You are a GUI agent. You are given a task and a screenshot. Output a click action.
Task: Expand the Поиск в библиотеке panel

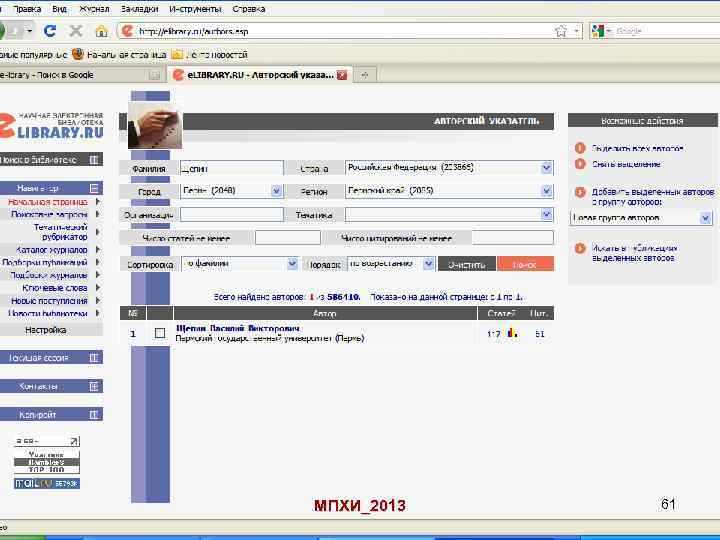pyautogui.click(x=94, y=160)
